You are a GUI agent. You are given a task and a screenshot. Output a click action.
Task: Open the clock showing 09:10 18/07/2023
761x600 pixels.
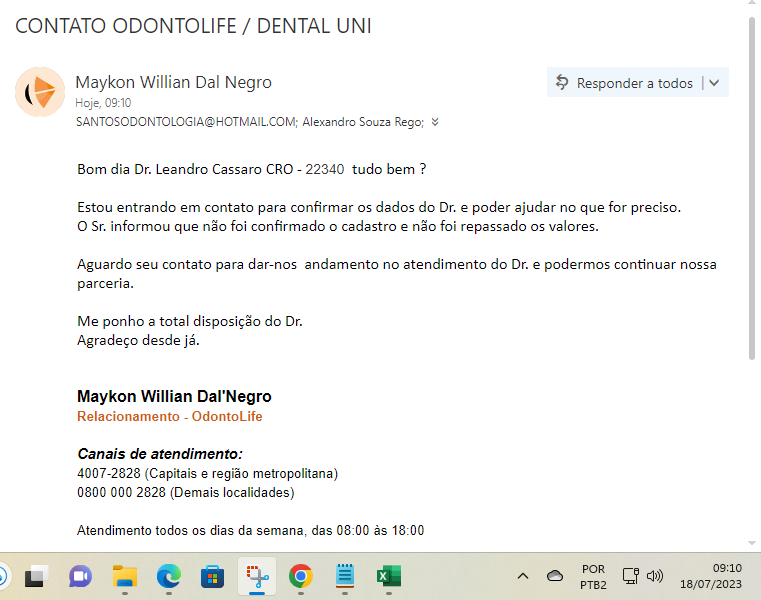(x=711, y=576)
